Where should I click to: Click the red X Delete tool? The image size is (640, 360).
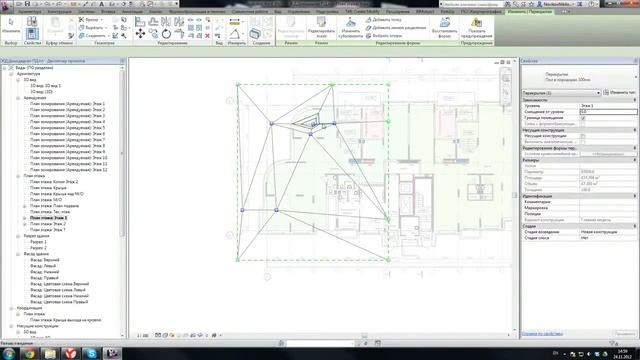(207, 36)
